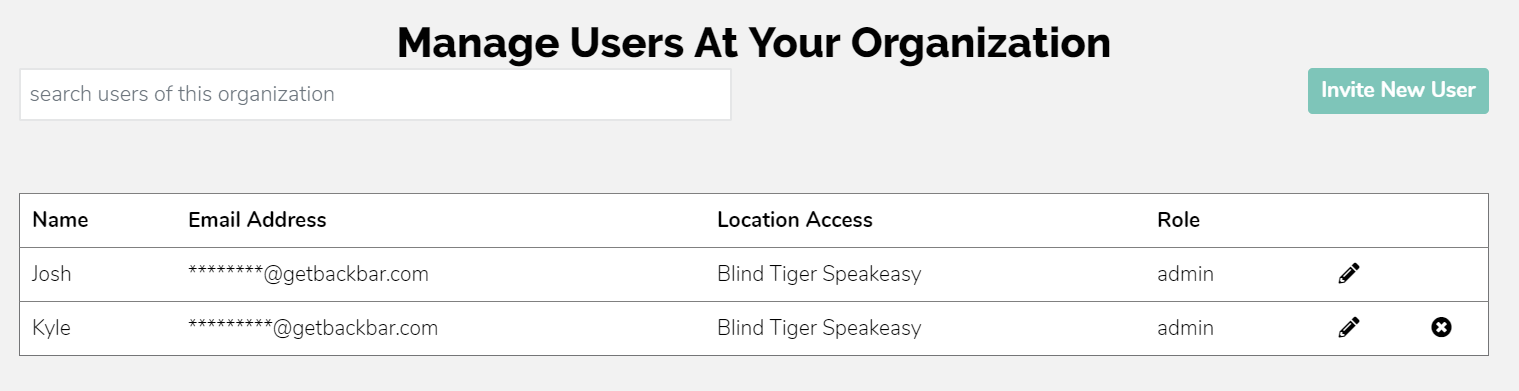The height and width of the screenshot is (391, 1519).
Task: Click the Location Access column header
Action: click(x=795, y=220)
